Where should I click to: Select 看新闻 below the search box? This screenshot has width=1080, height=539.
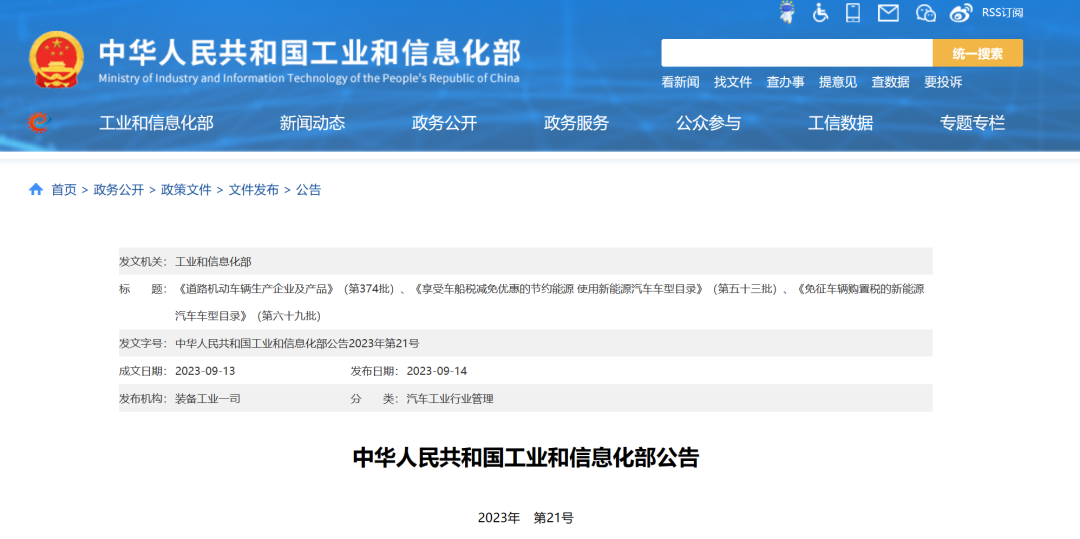coord(680,82)
